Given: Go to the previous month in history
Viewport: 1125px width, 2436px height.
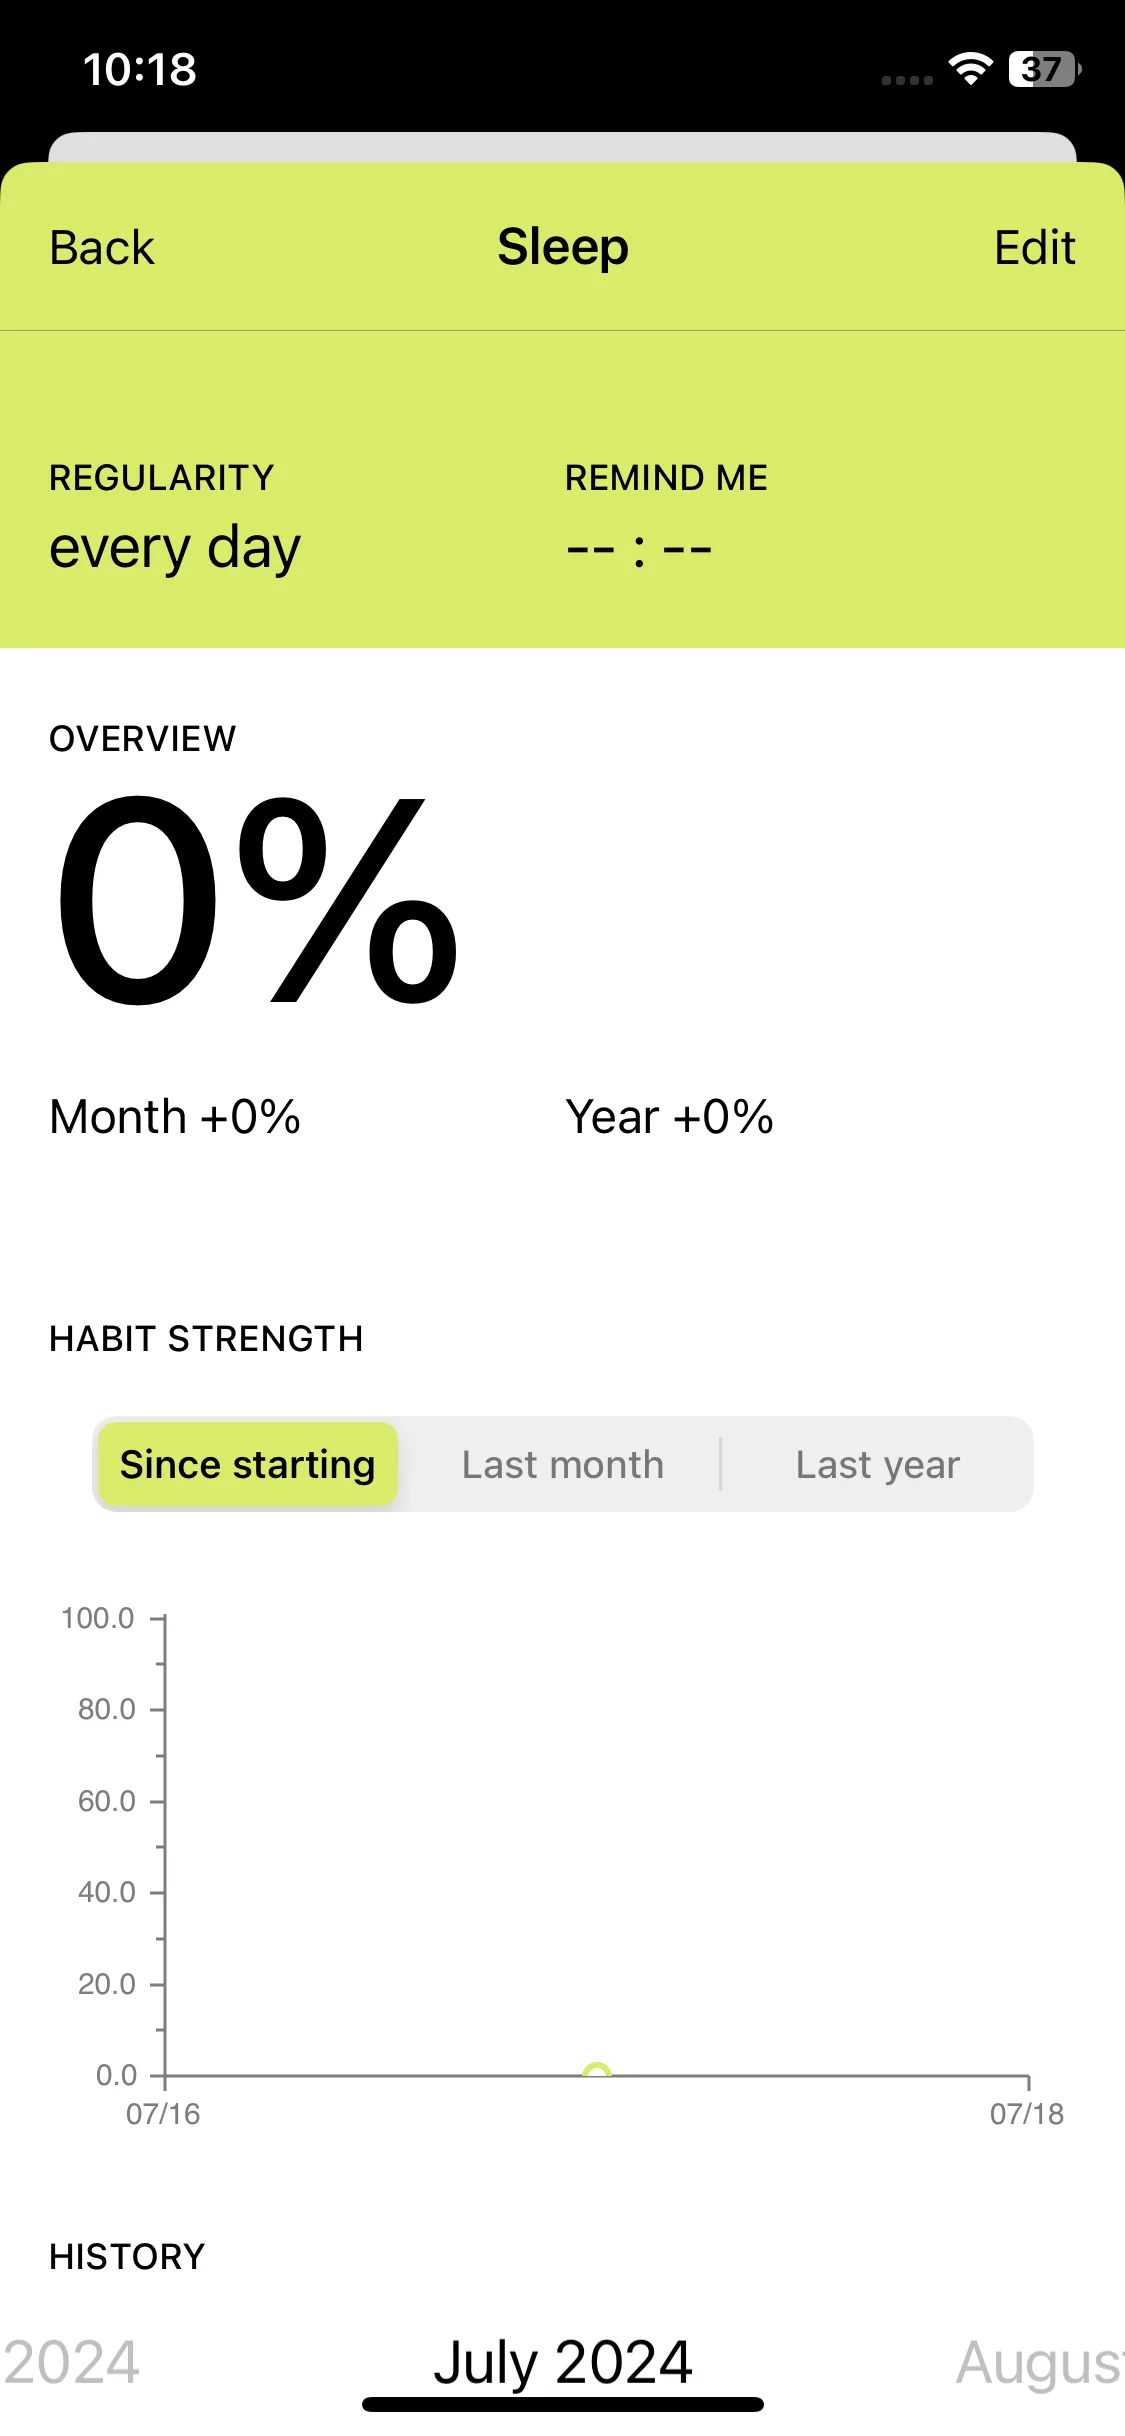Looking at the screenshot, I should 70,2363.
